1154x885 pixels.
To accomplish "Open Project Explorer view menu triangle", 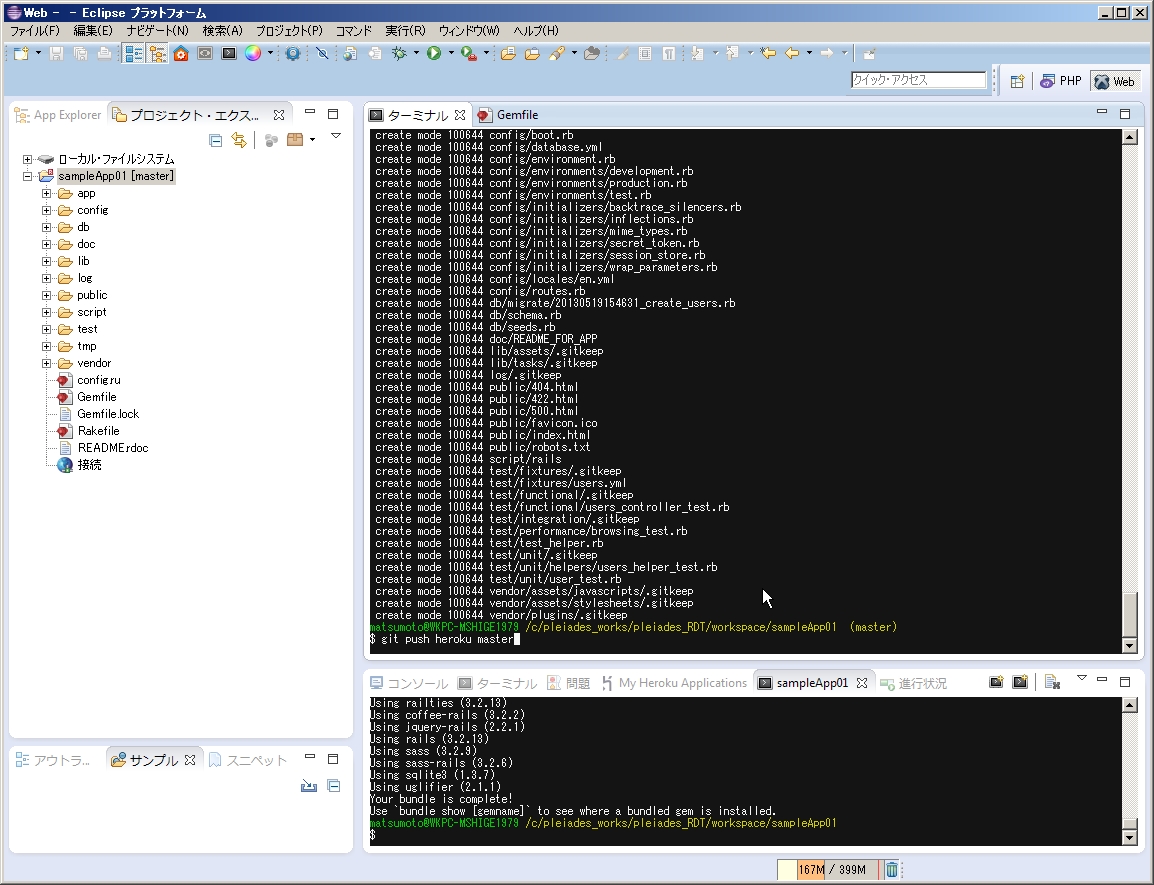I will [x=336, y=136].
